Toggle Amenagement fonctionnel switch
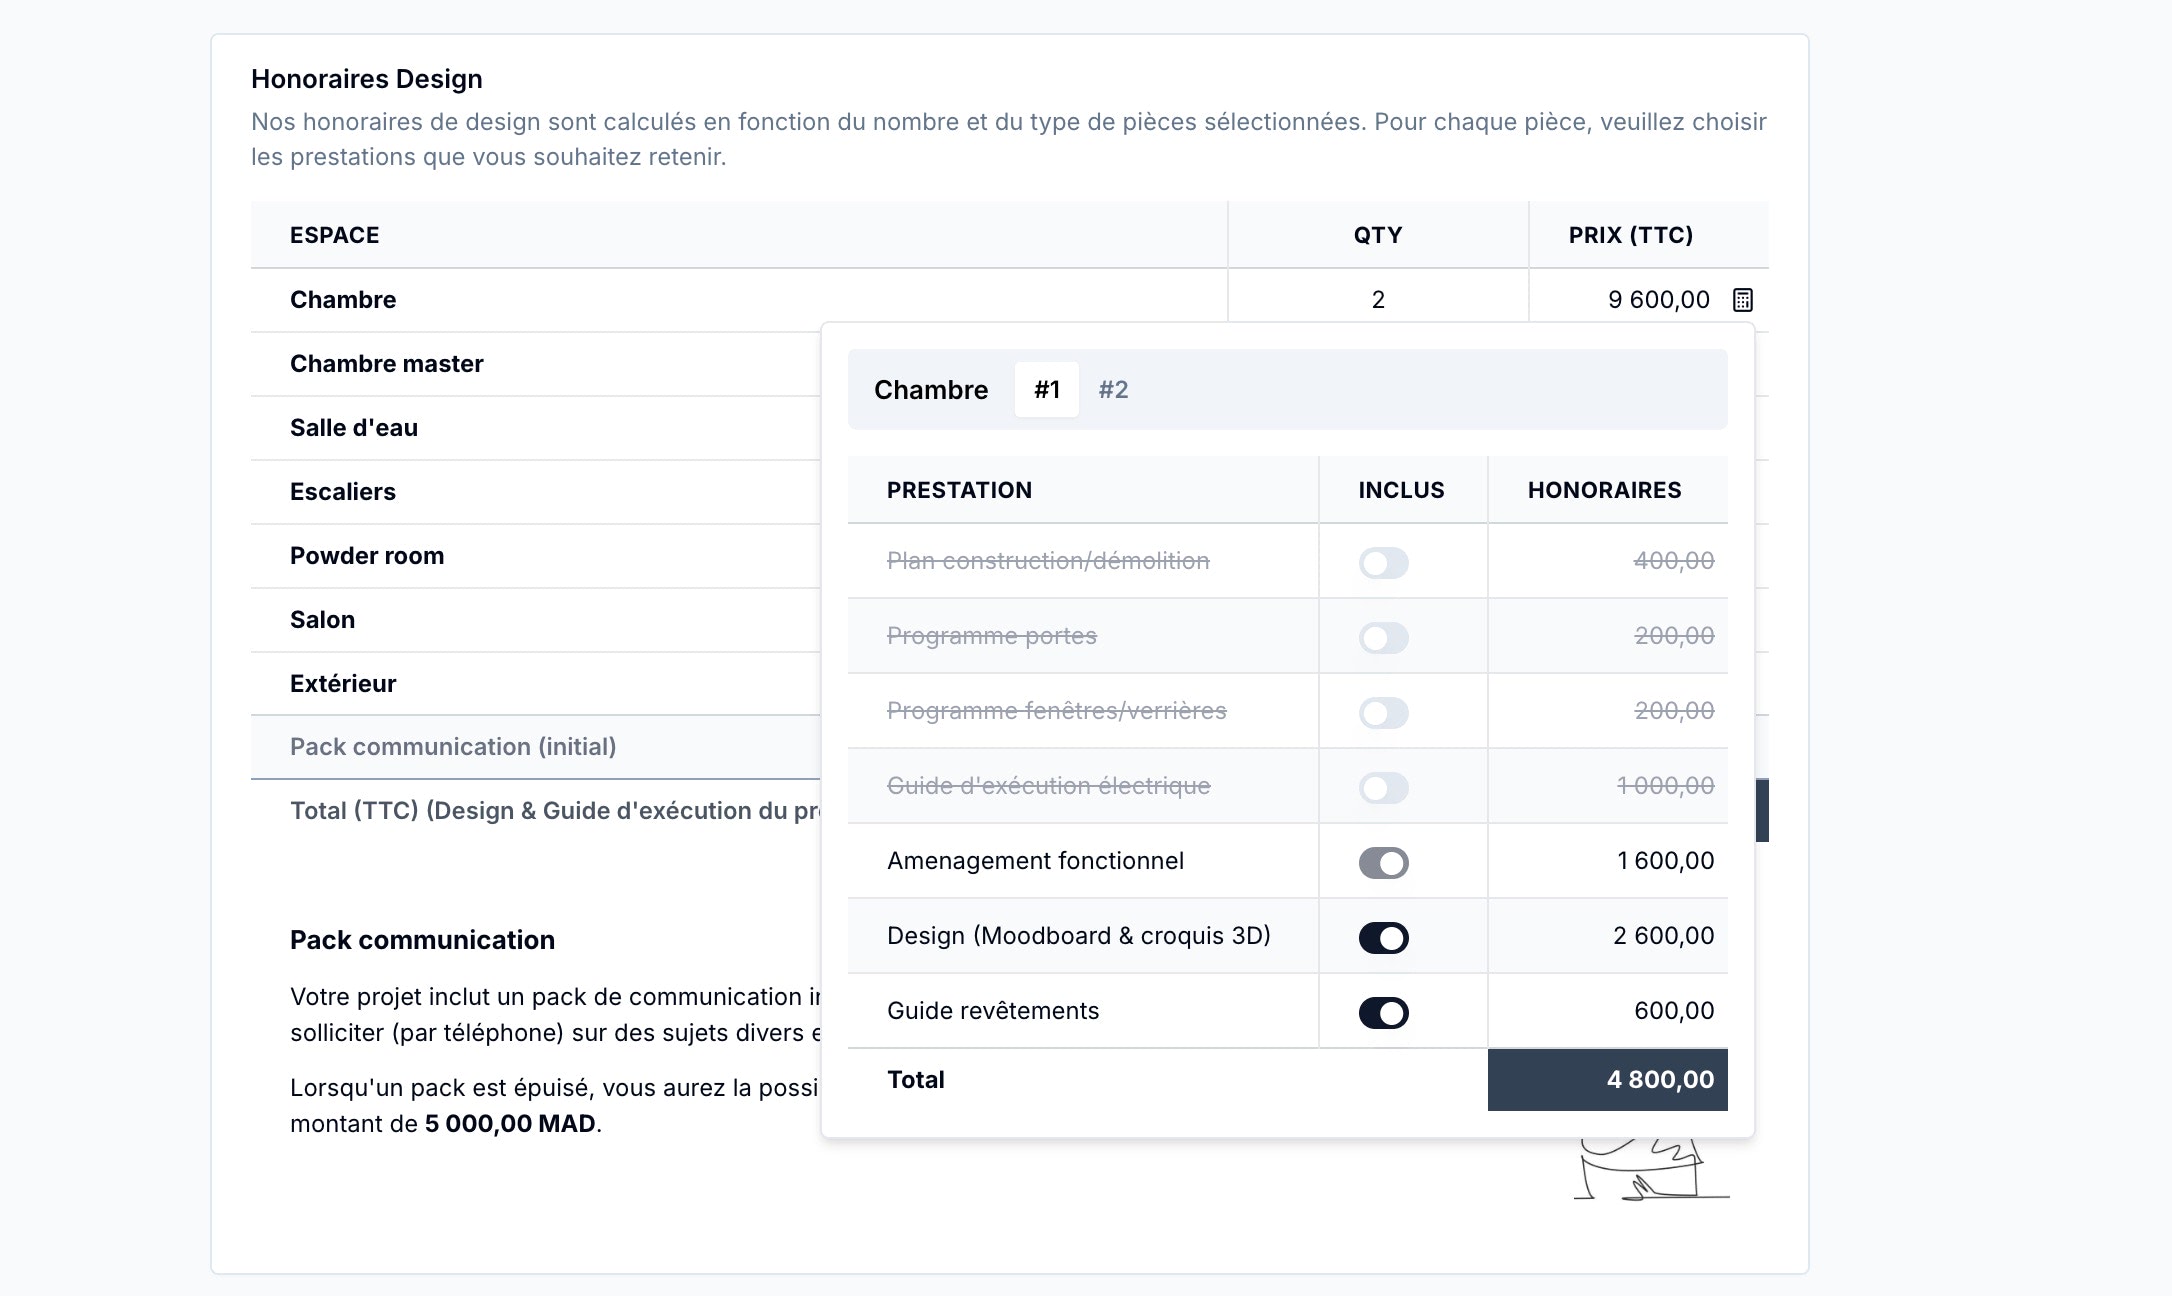The image size is (2172, 1296). (x=1383, y=863)
